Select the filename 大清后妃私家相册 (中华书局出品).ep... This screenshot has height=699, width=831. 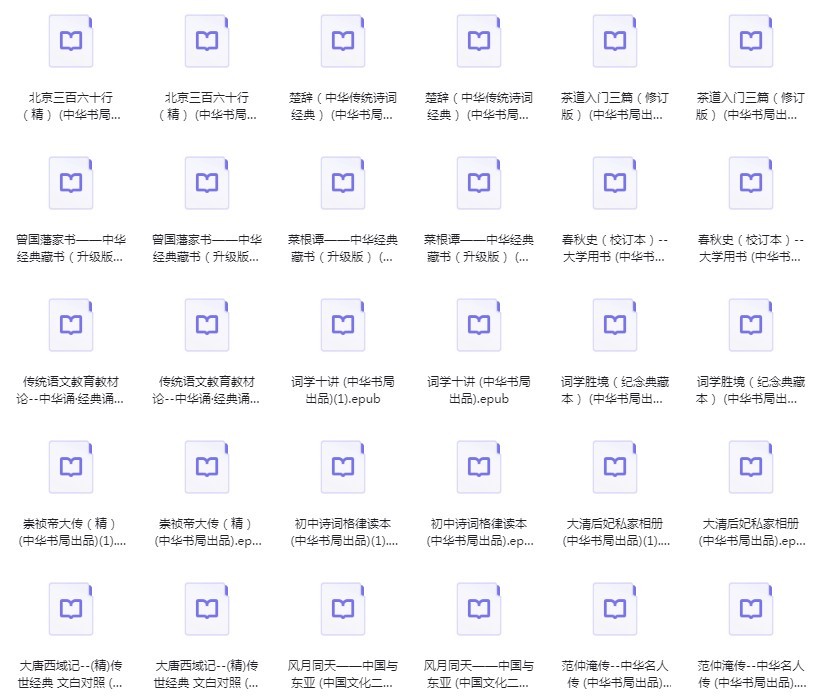(x=751, y=532)
